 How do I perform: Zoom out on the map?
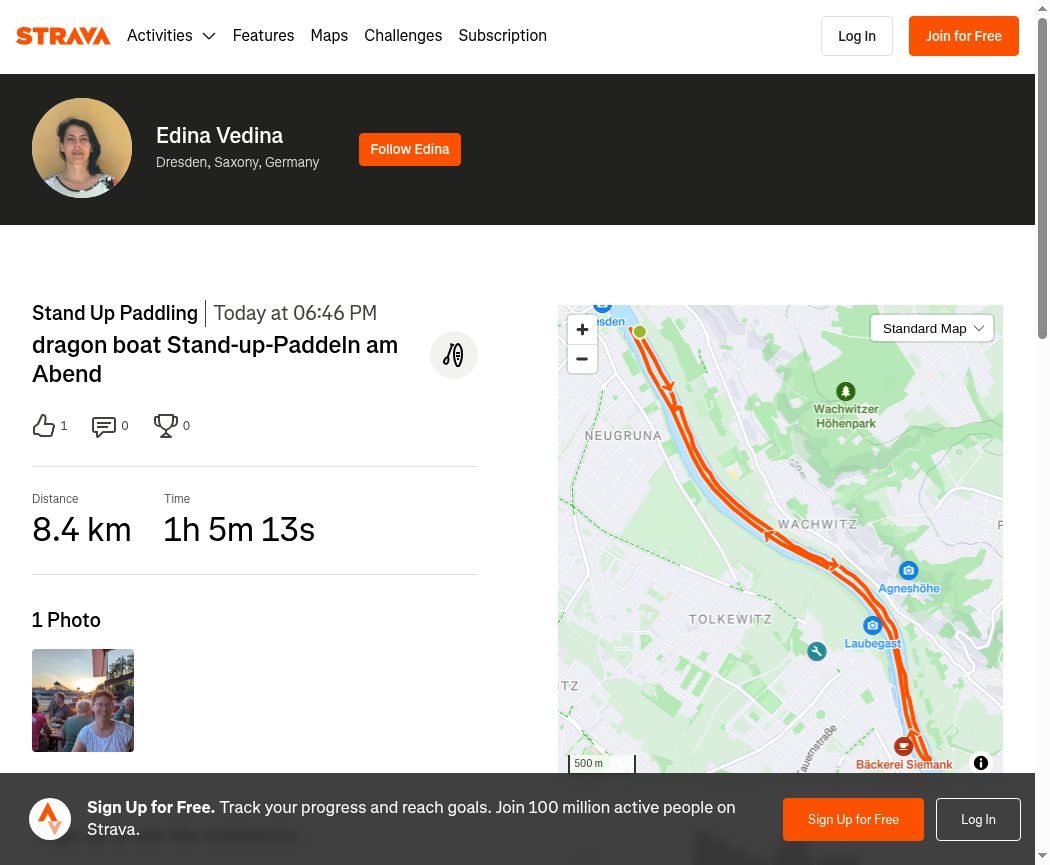coord(582,359)
